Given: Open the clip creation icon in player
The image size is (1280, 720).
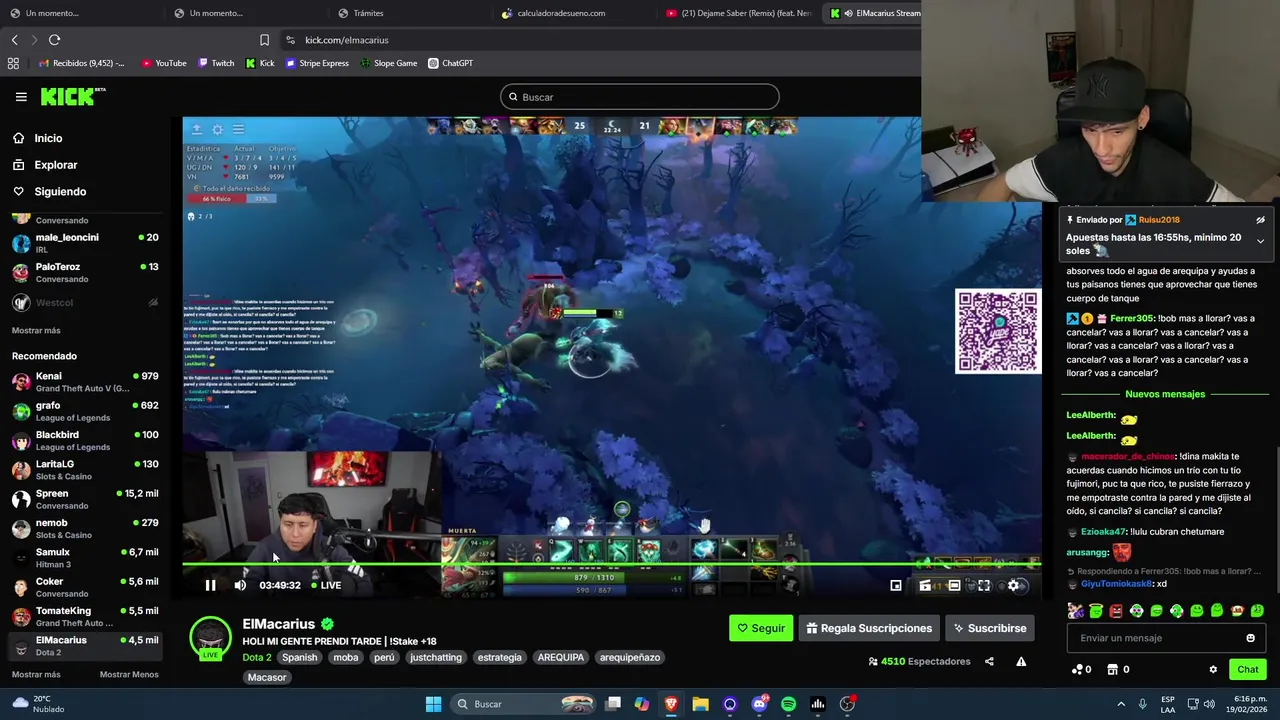Looking at the screenshot, I should tap(925, 585).
